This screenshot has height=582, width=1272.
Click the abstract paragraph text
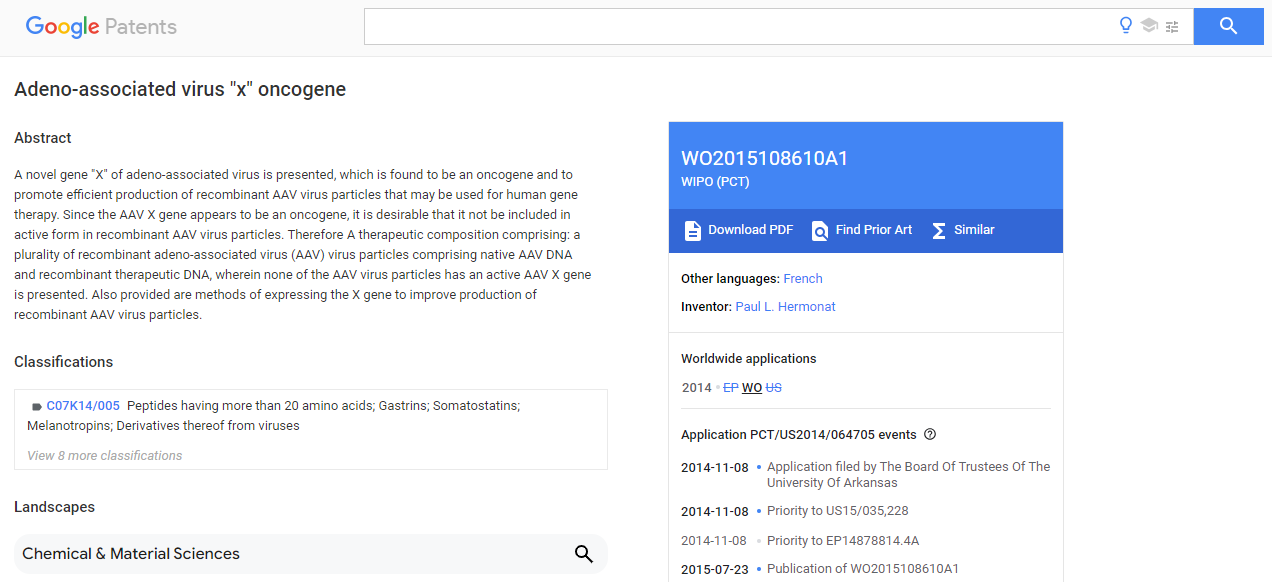(x=303, y=245)
